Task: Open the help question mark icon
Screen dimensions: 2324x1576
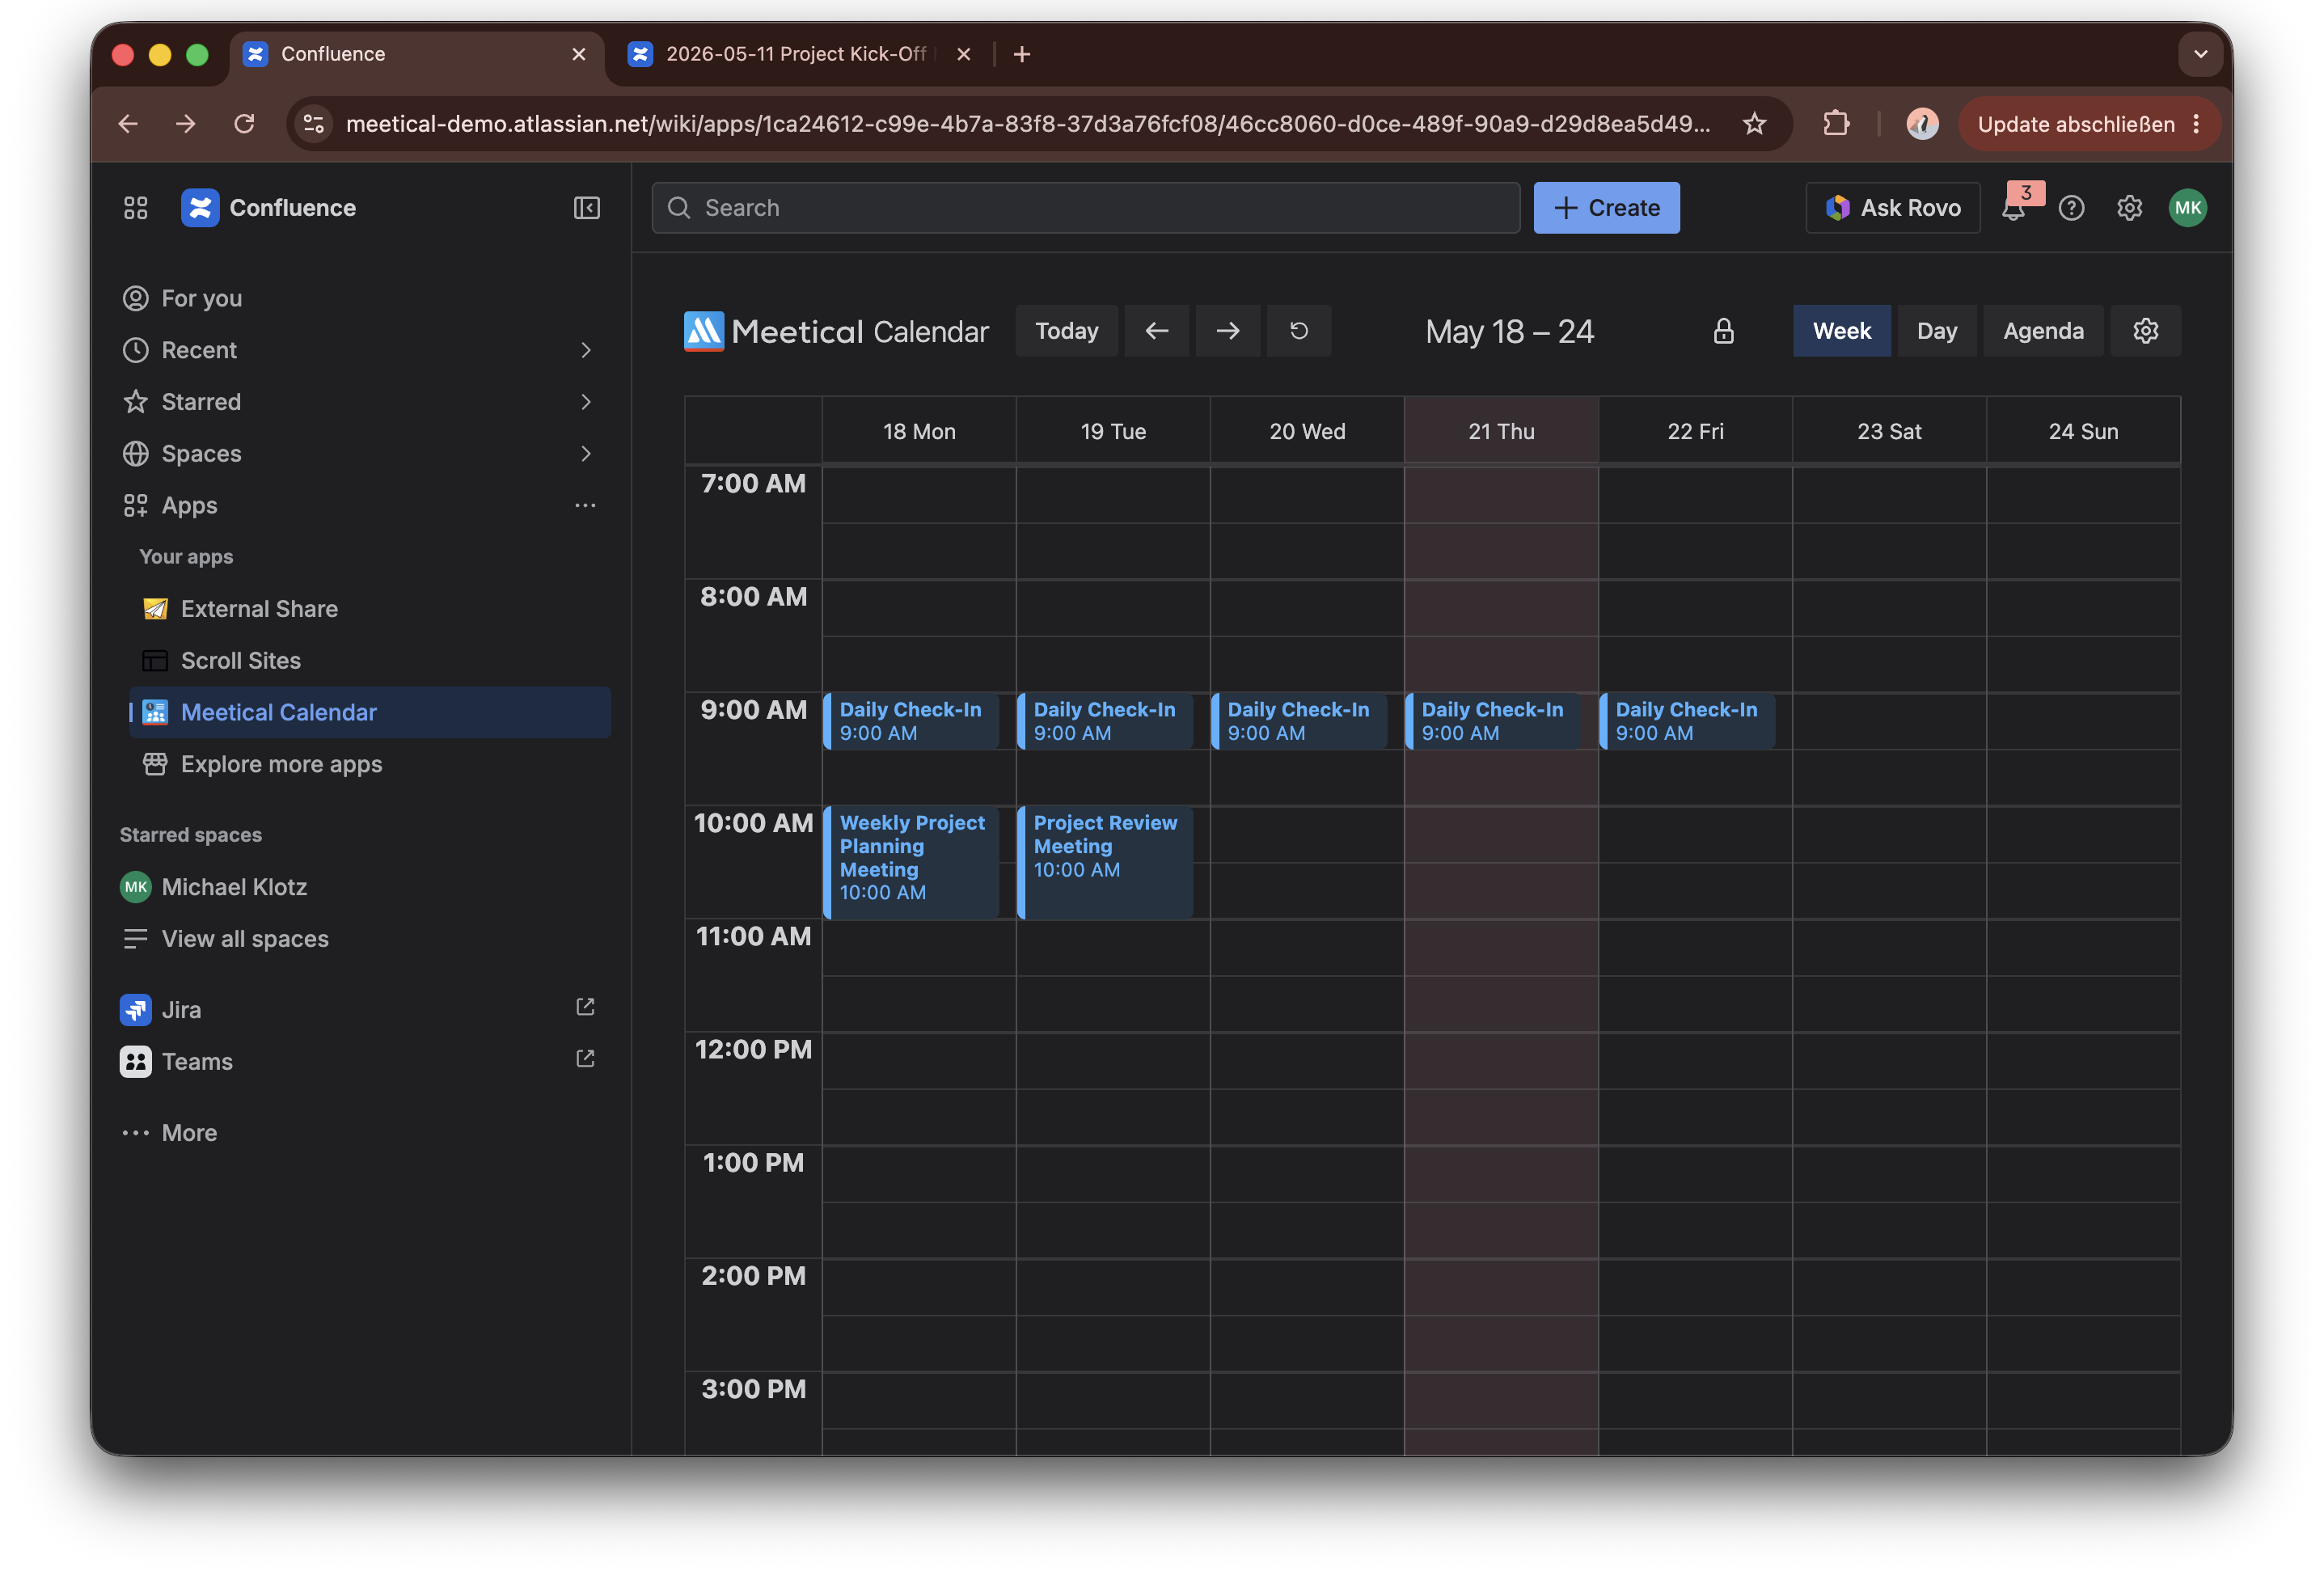Action: pyautogui.click(x=2071, y=208)
